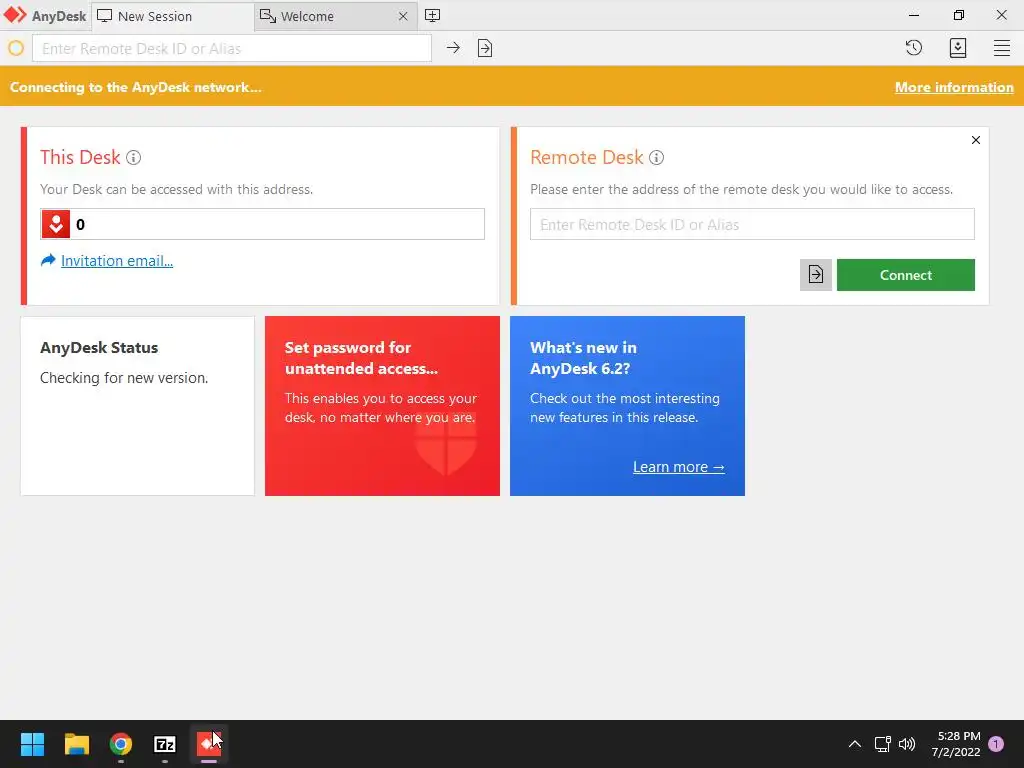Screen dimensions: 1024x768
Task: Click the network icon in system tray
Action: (x=882, y=744)
